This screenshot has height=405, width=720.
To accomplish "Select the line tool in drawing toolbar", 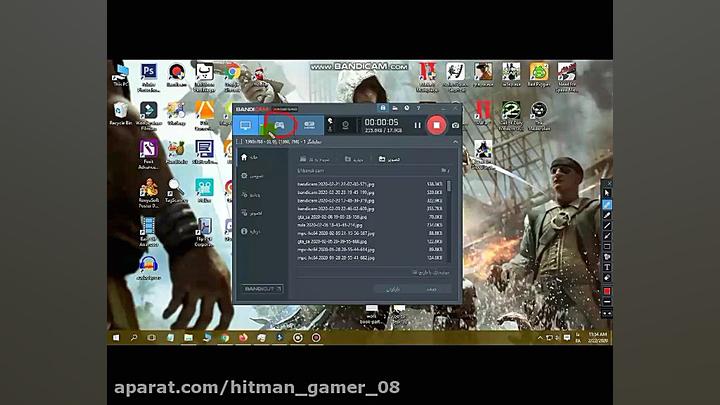I will [x=607, y=225].
